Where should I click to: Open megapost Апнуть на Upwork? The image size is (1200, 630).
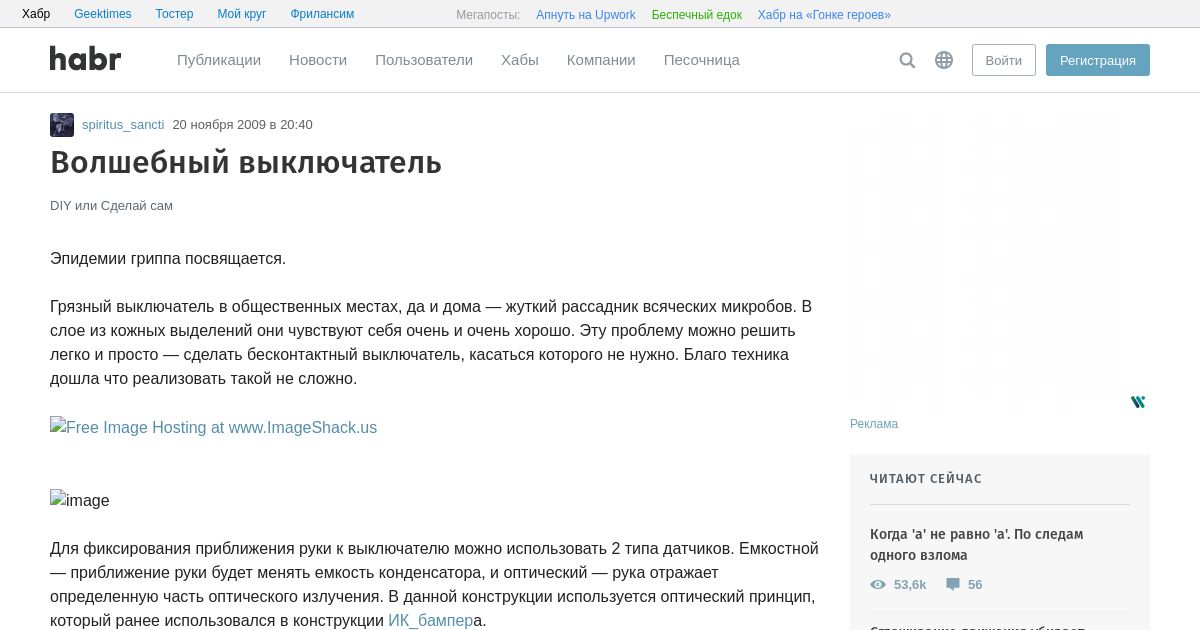coord(586,15)
